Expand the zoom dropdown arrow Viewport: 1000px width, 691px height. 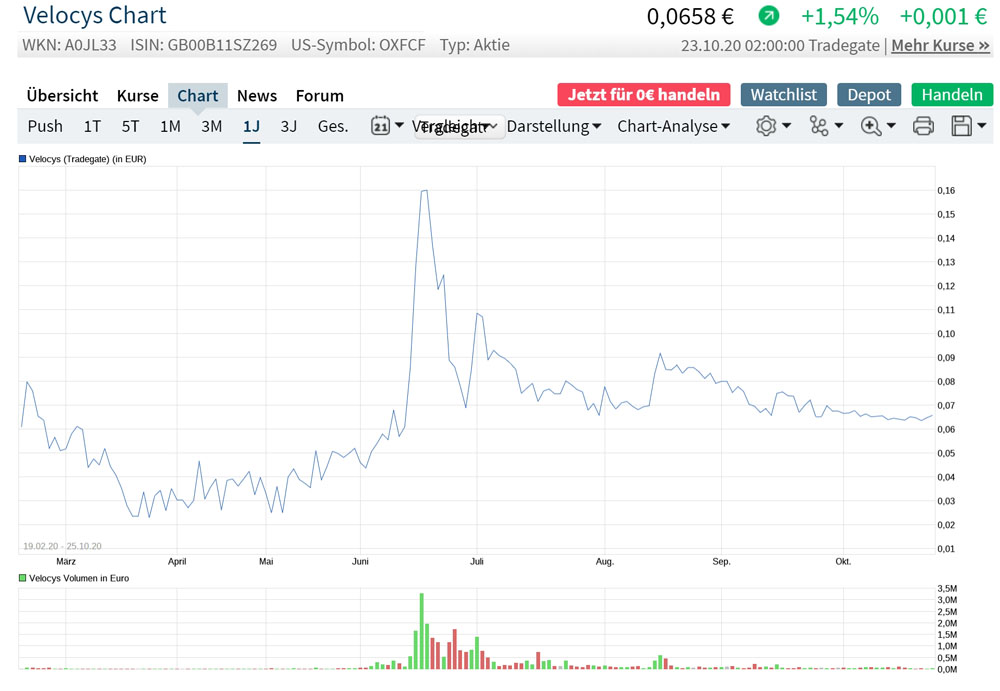click(x=891, y=126)
